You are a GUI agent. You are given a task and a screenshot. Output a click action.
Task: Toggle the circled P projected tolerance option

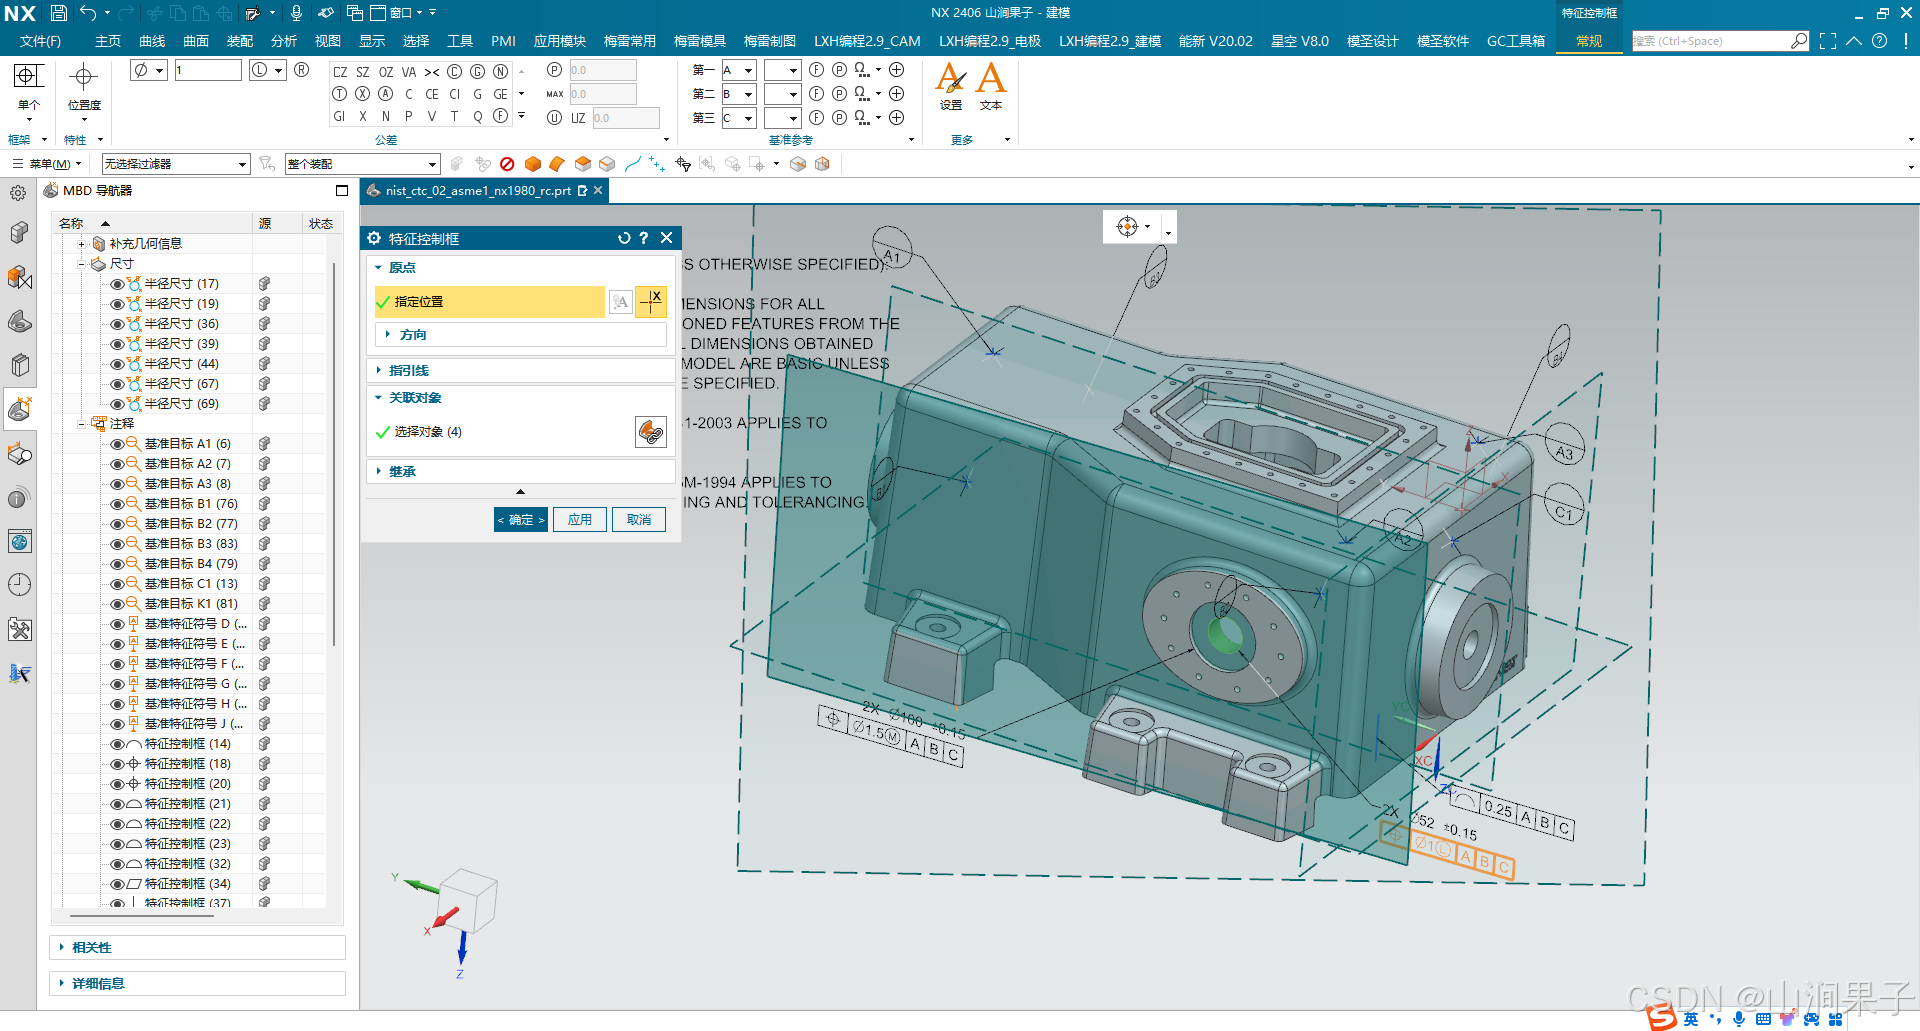pyautogui.click(x=555, y=70)
